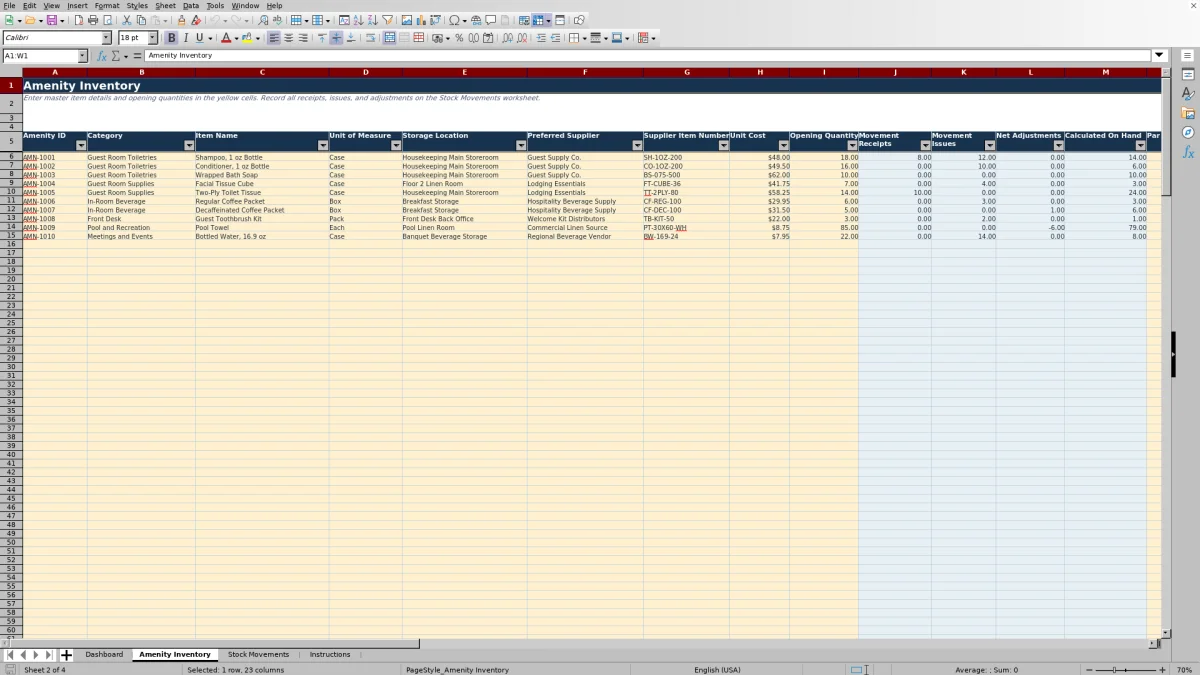Viewport: 1200px width, 675px height.
Task: Click the Print icon in toolbar
Action: click(x=93, y=20)
